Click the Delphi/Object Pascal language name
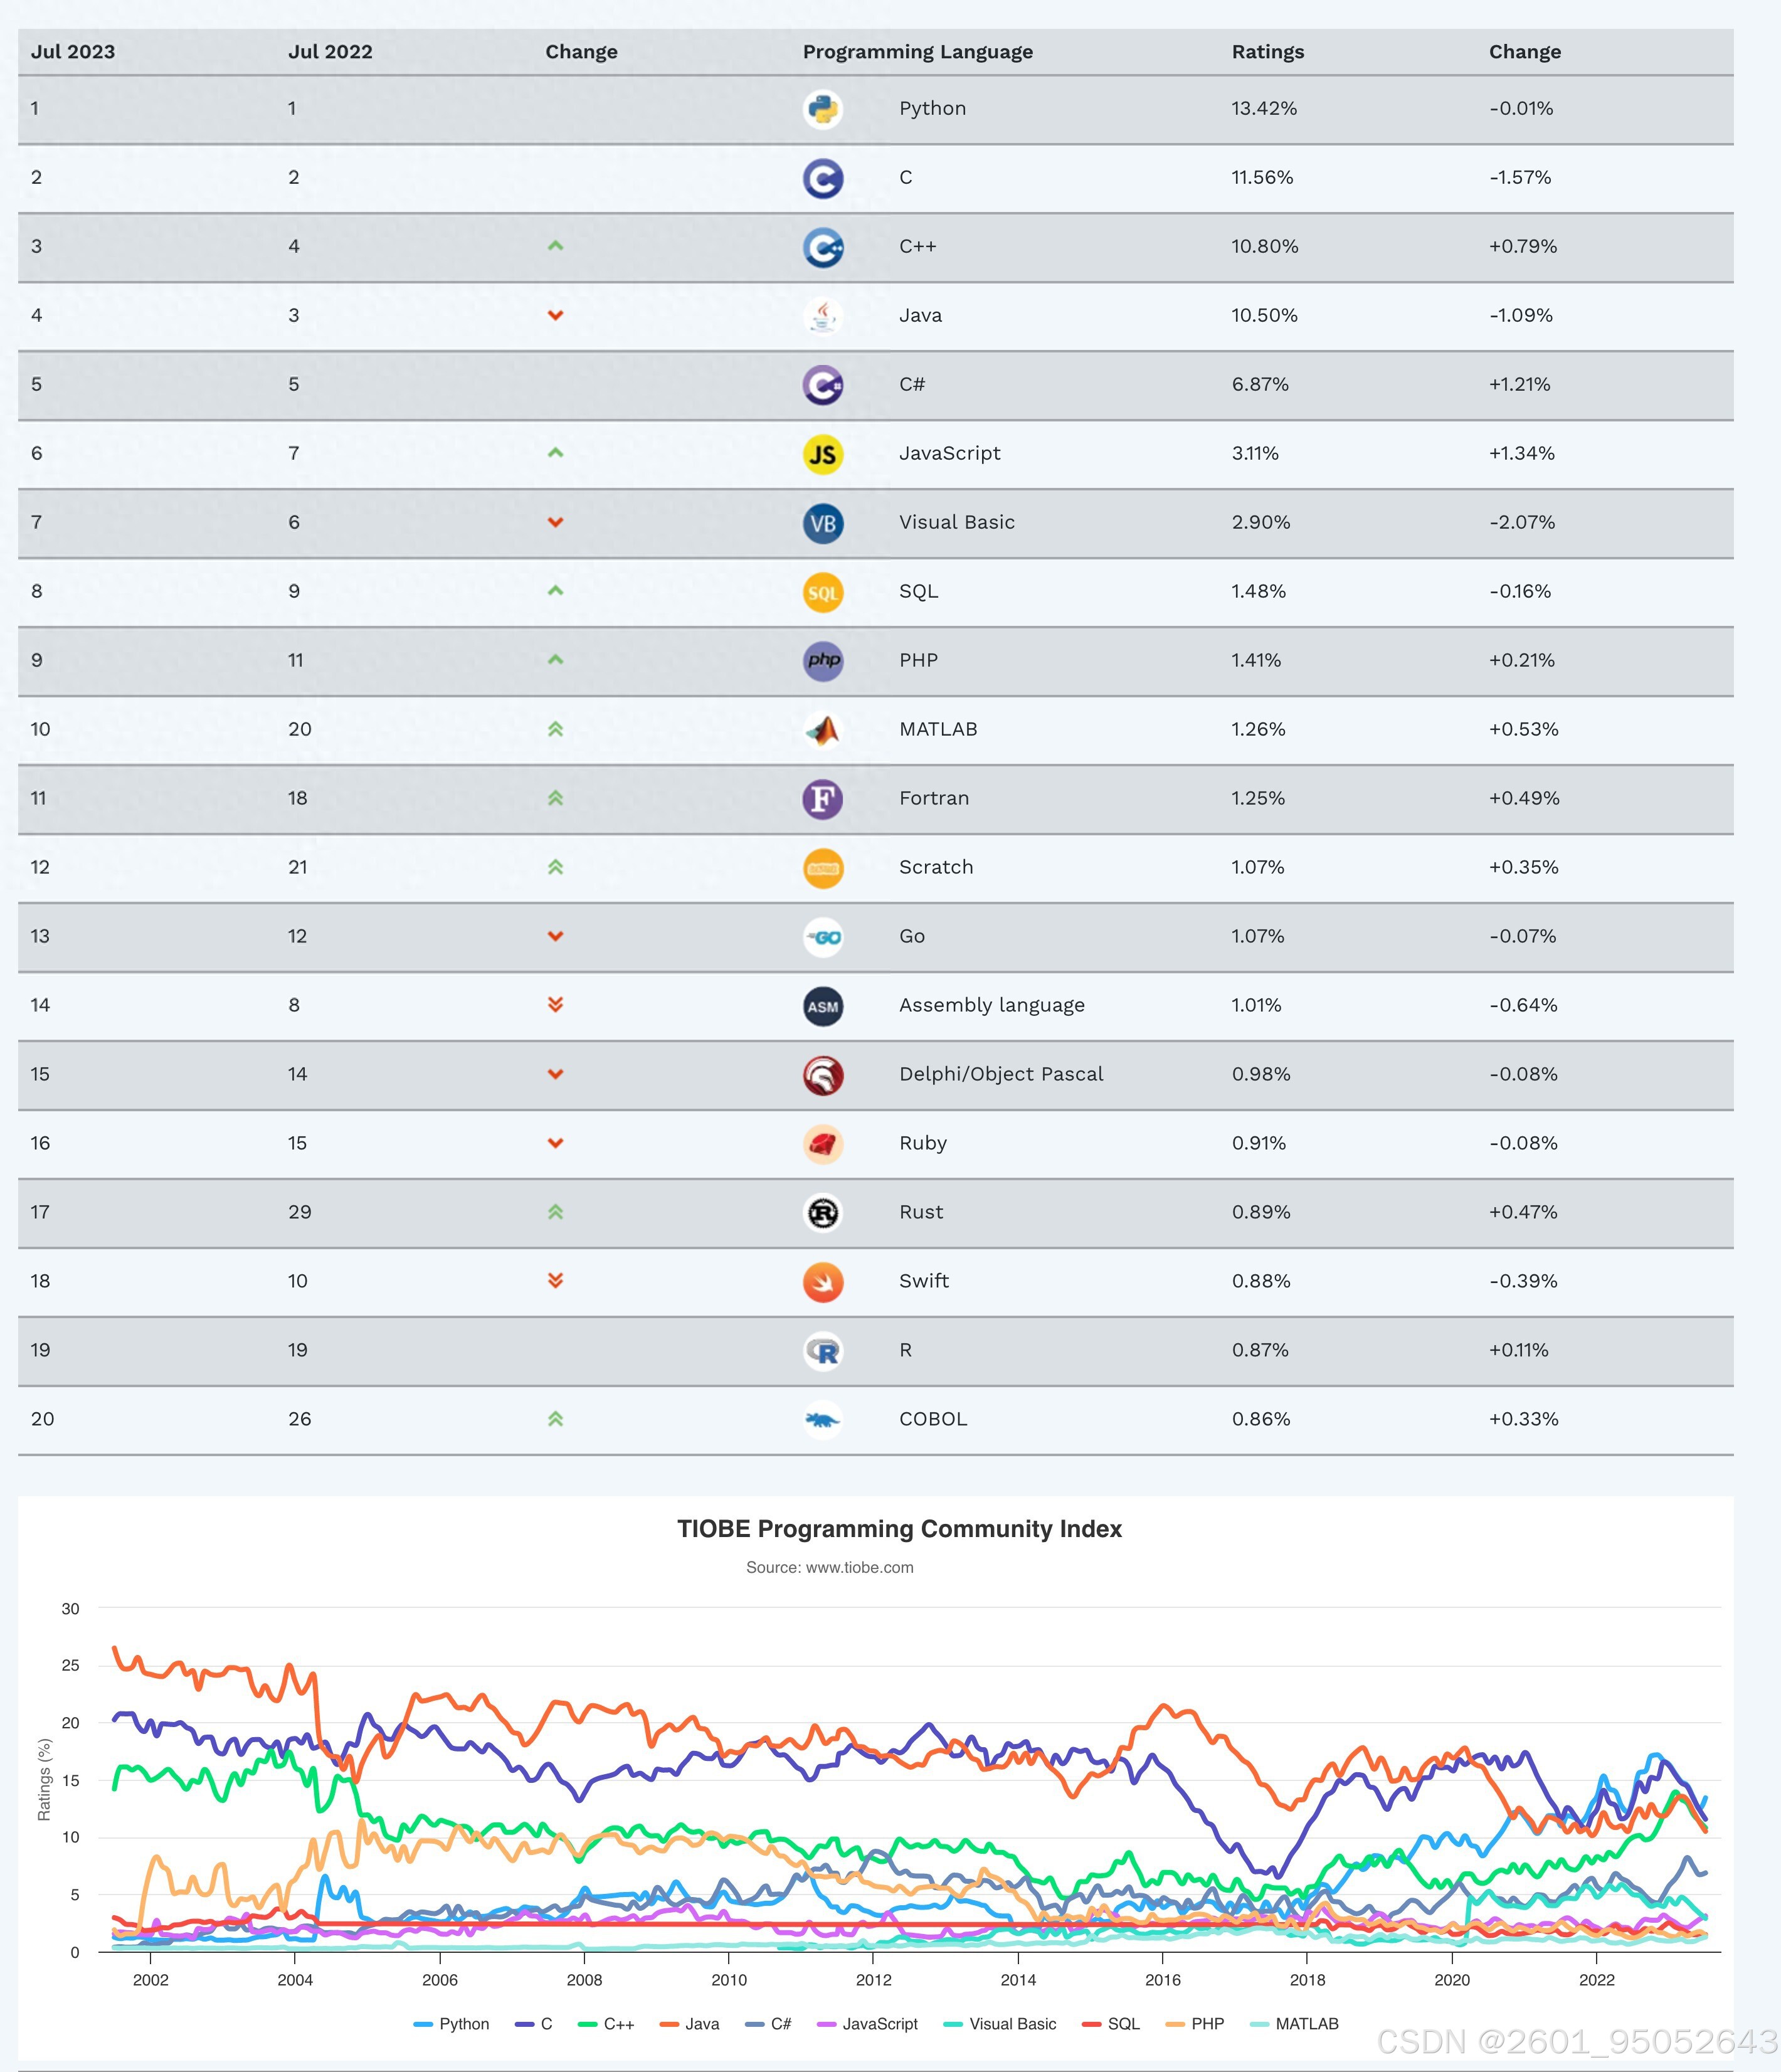 click(x=1001, y=1074)
